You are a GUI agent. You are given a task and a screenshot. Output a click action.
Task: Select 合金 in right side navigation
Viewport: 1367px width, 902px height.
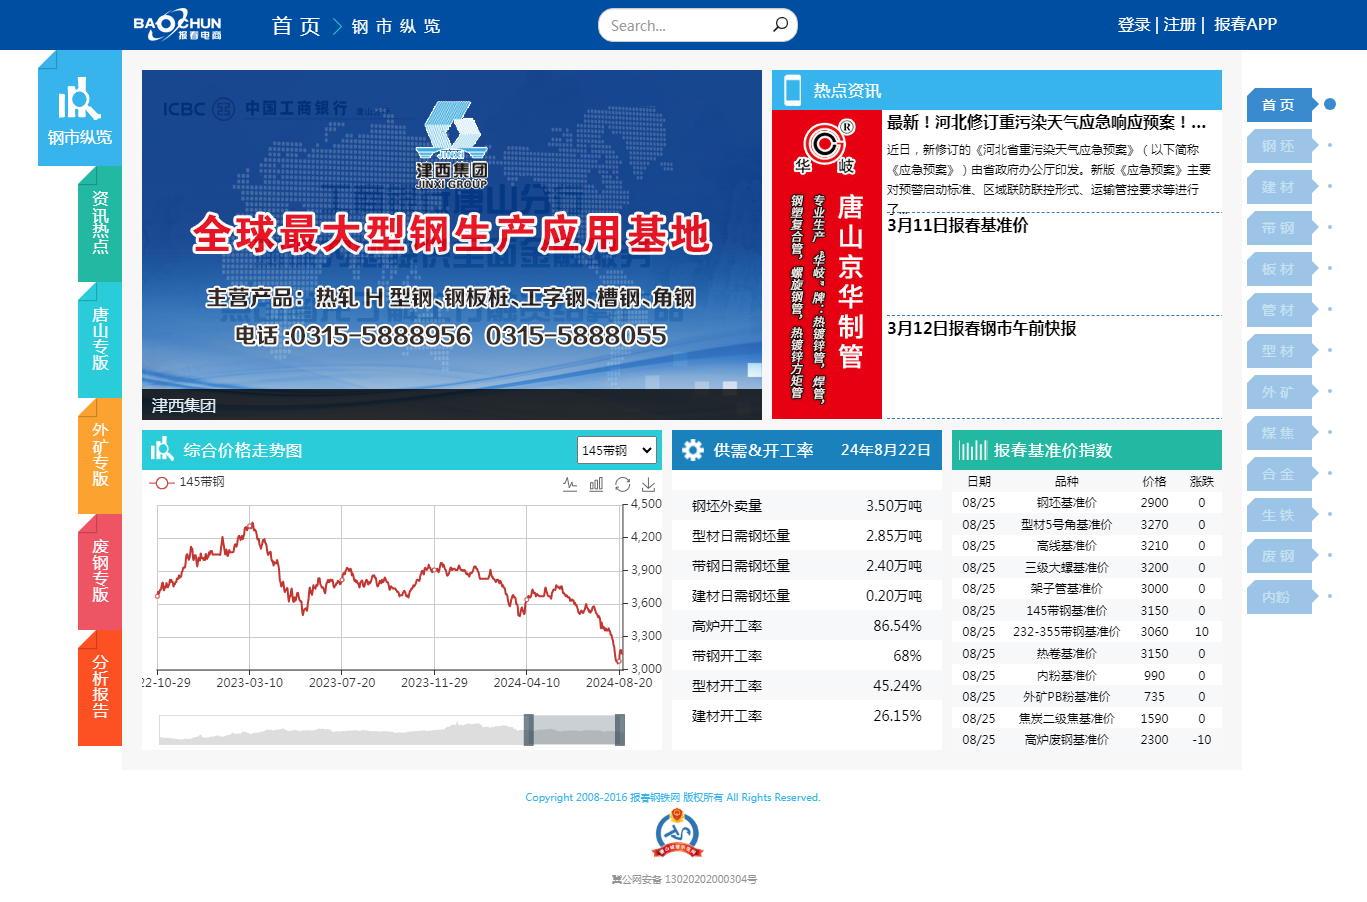(x=1279, y=474)
